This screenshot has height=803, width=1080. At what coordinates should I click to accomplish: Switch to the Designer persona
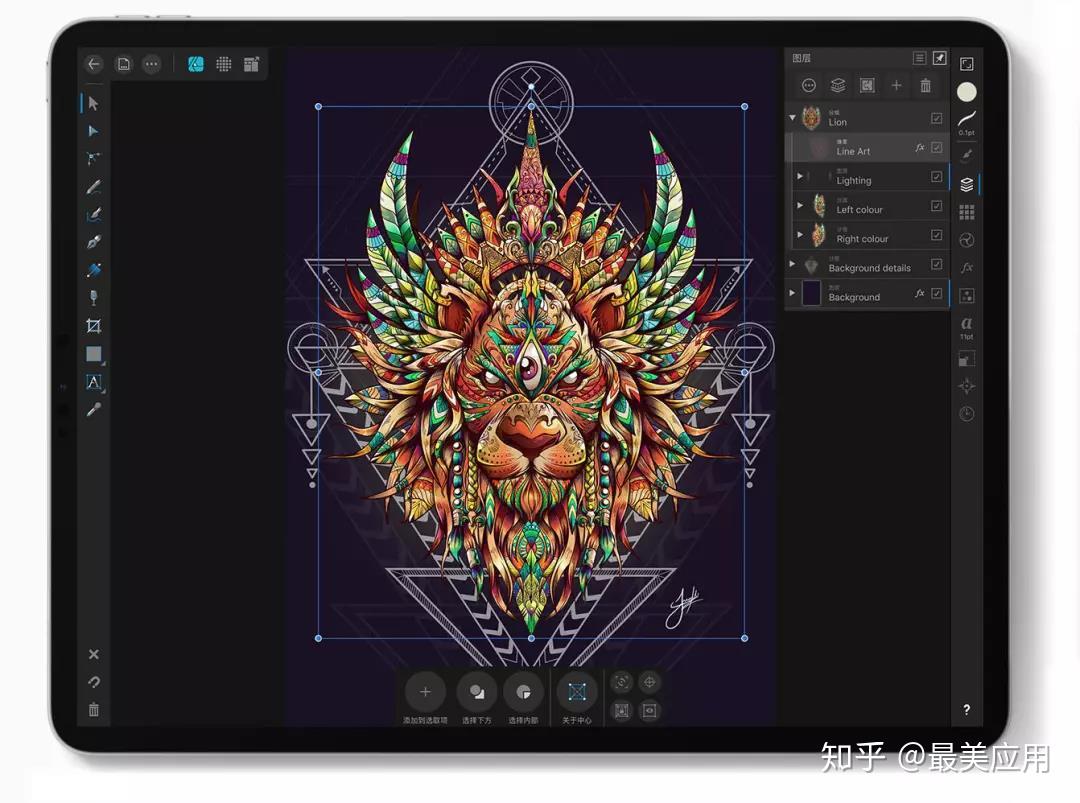point(196,64)
